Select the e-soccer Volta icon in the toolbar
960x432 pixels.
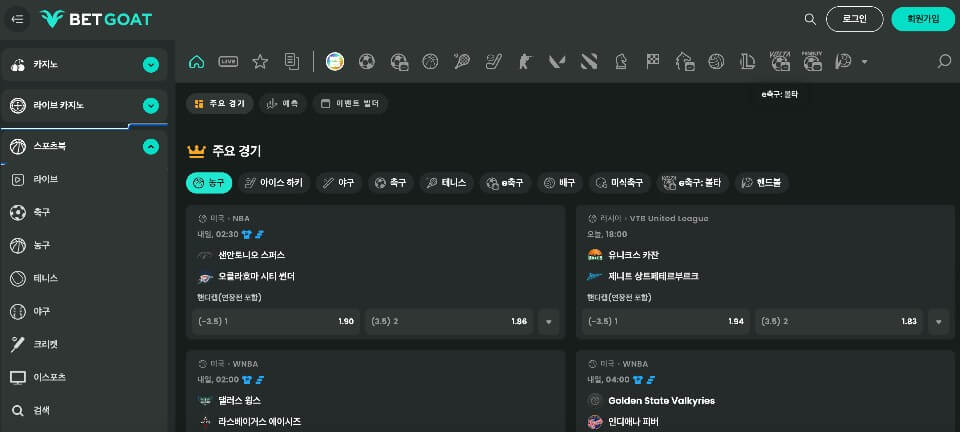[780, 61]
